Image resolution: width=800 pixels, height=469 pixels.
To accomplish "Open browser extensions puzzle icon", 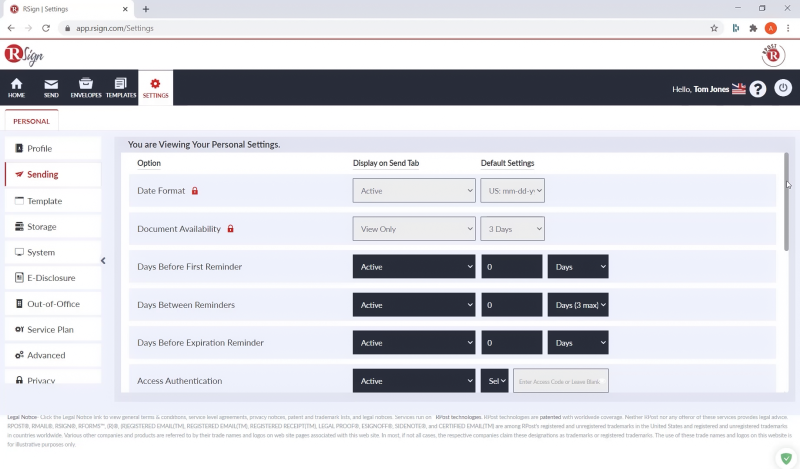I will [753, 28].
